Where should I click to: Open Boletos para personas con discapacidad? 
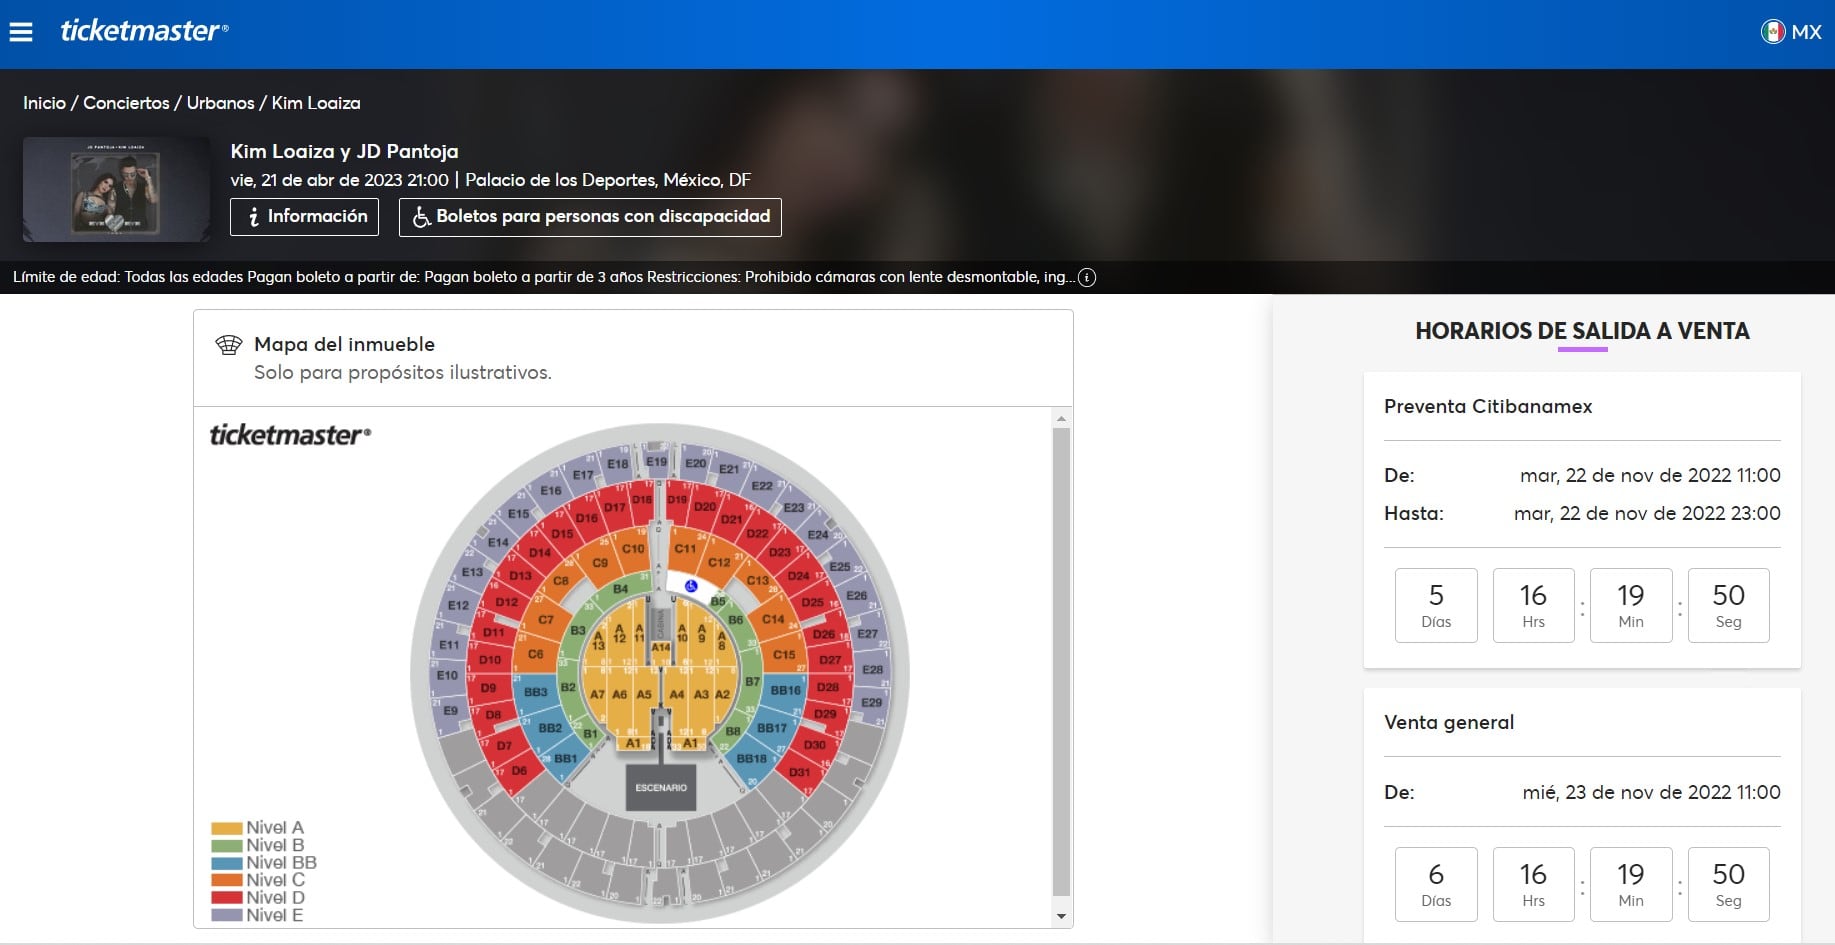(x=590, y=217)
